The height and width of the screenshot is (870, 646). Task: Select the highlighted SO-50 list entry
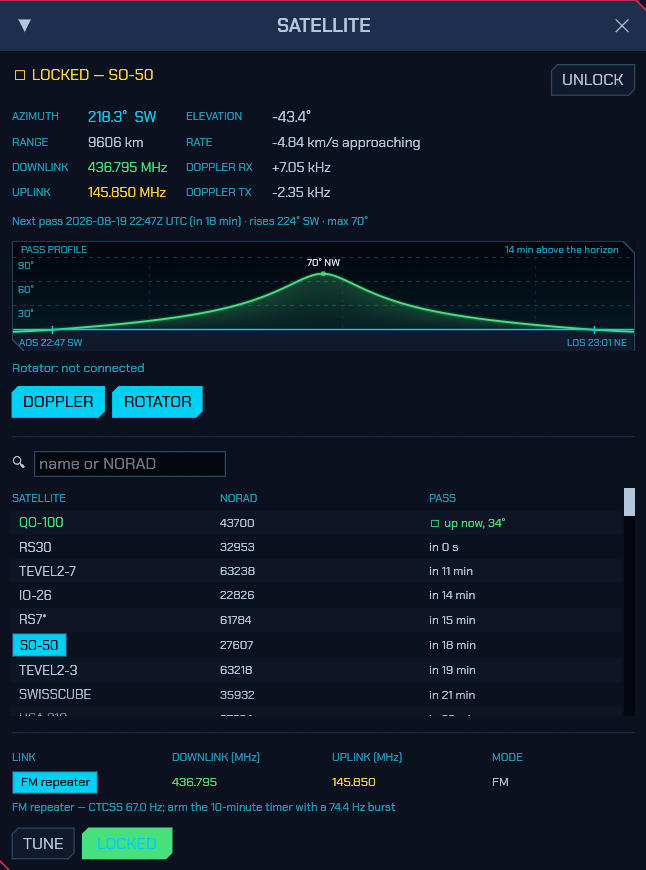pyautogui.click(x=39, y=645)
